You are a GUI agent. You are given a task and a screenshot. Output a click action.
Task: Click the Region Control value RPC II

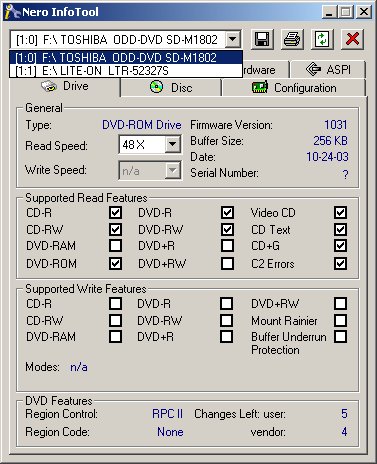tap(167, 414)
